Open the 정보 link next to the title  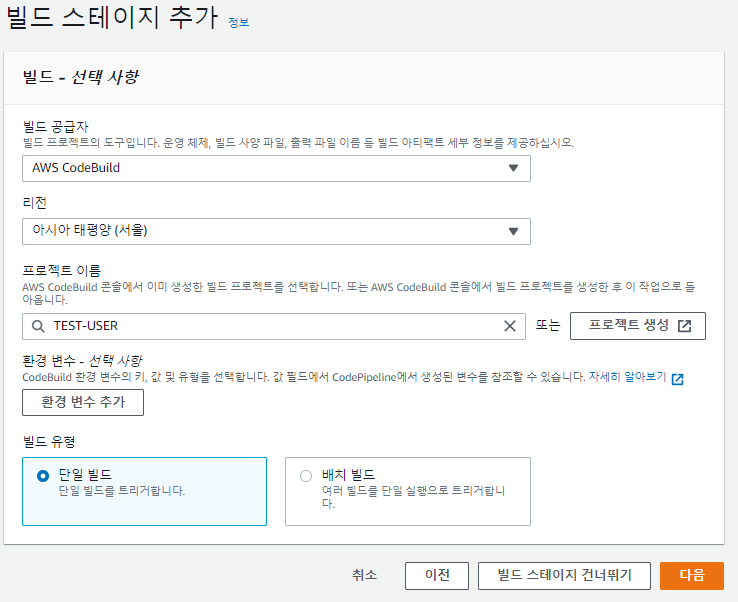[x=239, y=22]
